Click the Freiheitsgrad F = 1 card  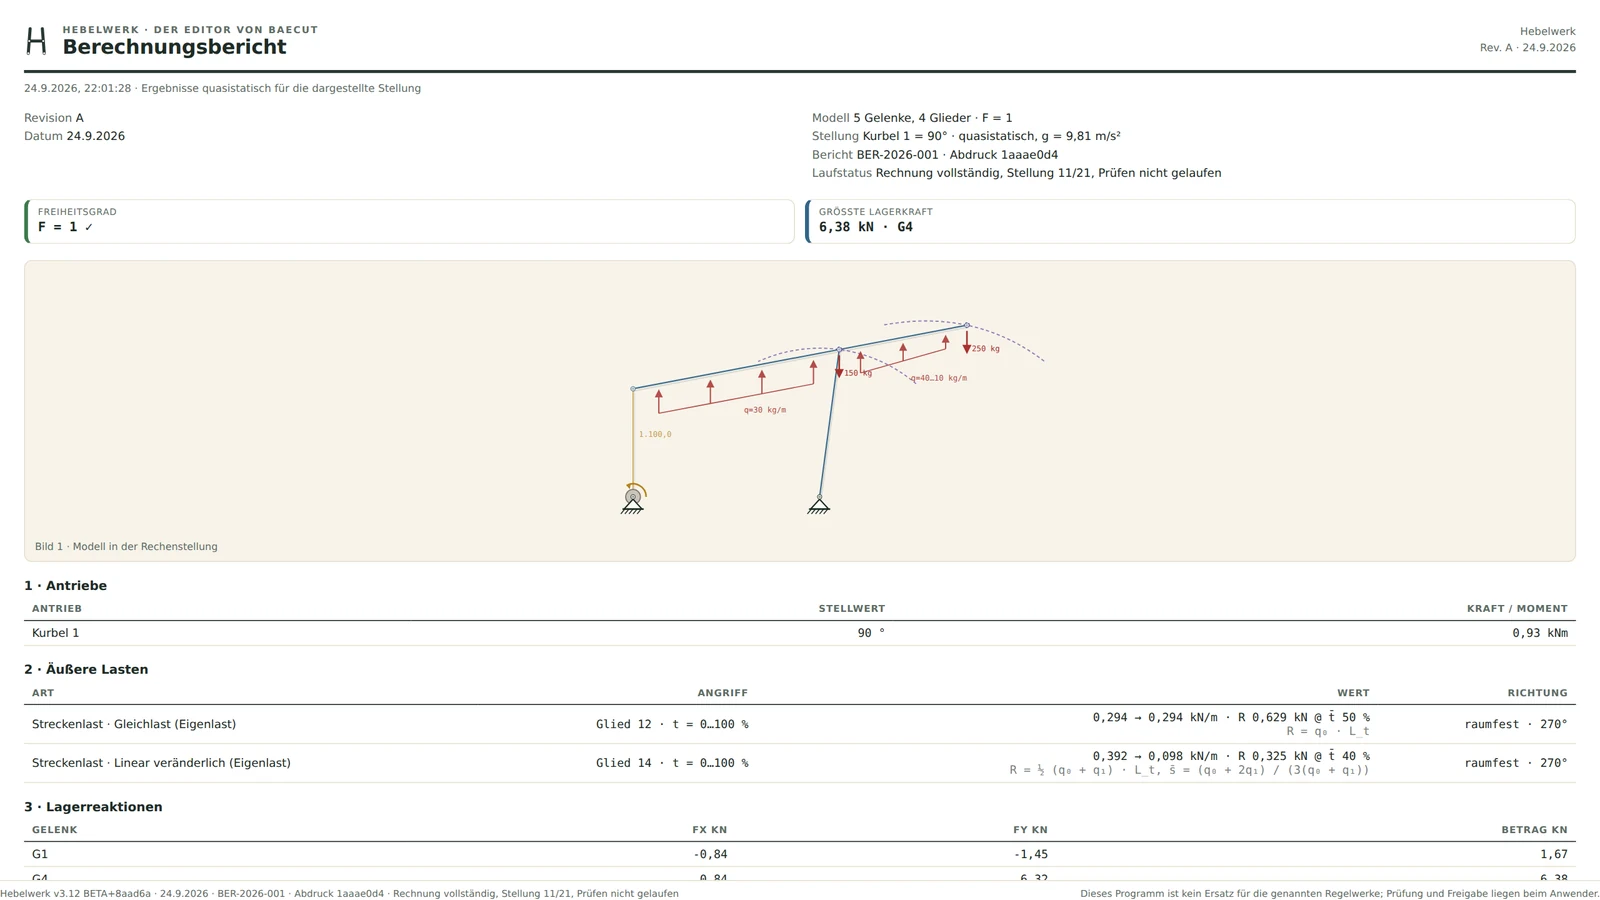(409, 221)
